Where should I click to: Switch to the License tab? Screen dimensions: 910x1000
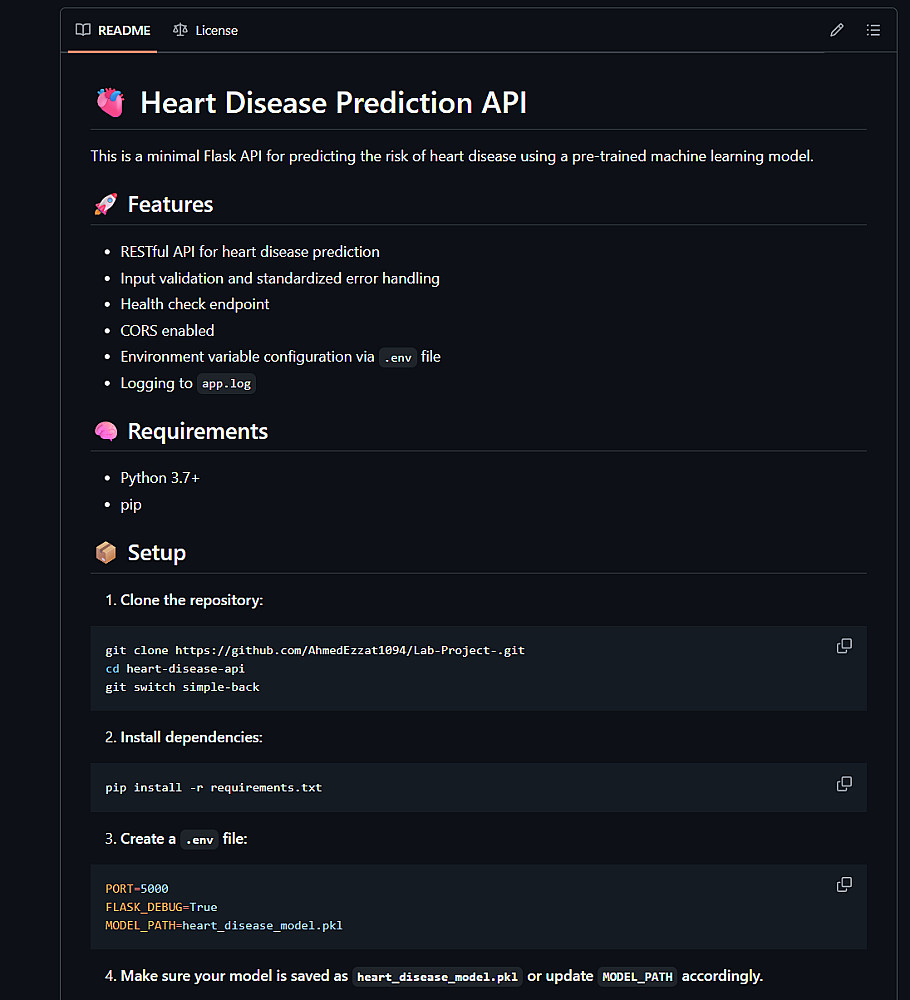pos(216,30)
